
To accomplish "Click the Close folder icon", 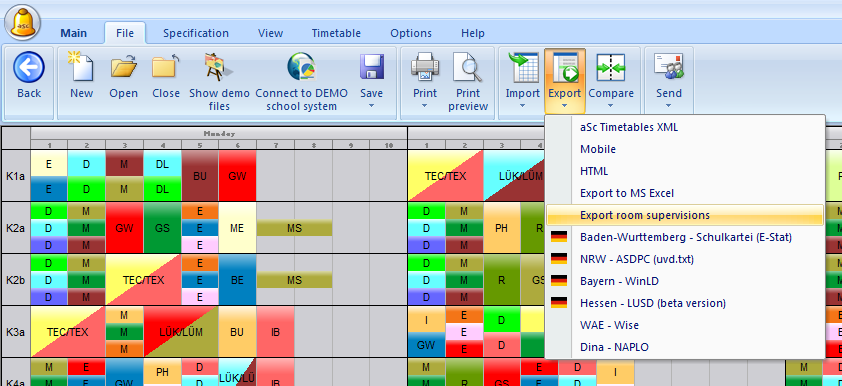I will point(165,66).
